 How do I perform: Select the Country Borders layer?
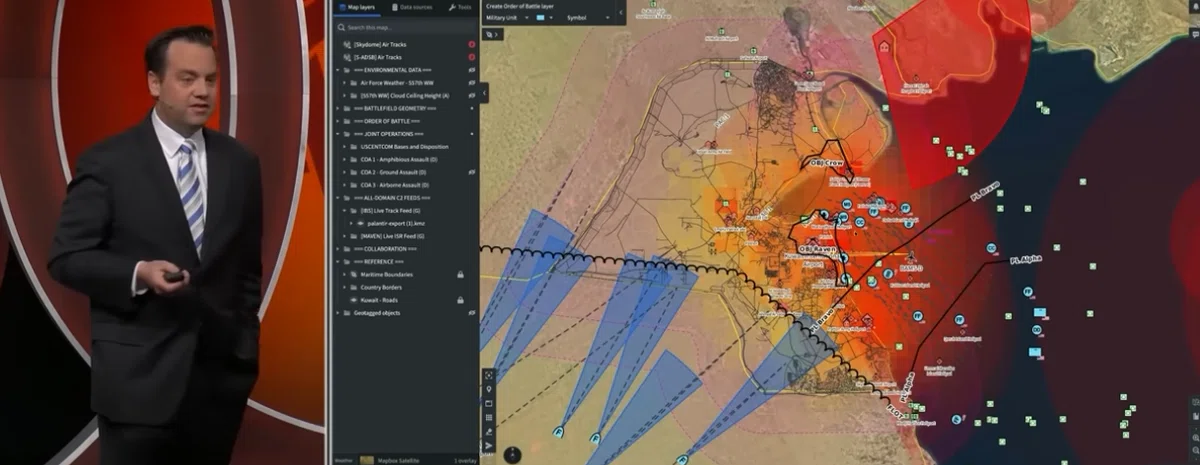tap(382, 287)
